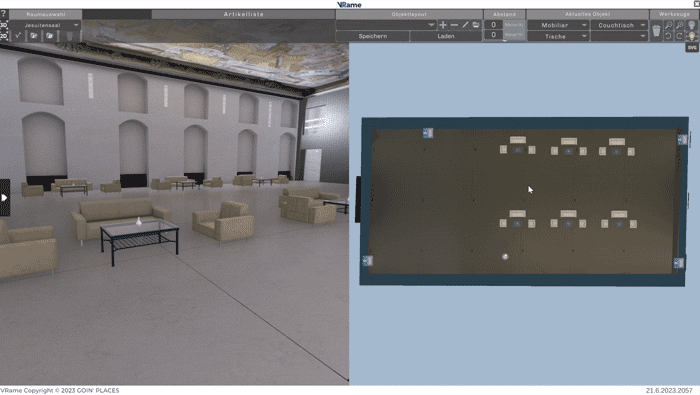The image size is (700, 395).
Task: Toggle the lit light bulb tool
Action: [x=692, y=36]
